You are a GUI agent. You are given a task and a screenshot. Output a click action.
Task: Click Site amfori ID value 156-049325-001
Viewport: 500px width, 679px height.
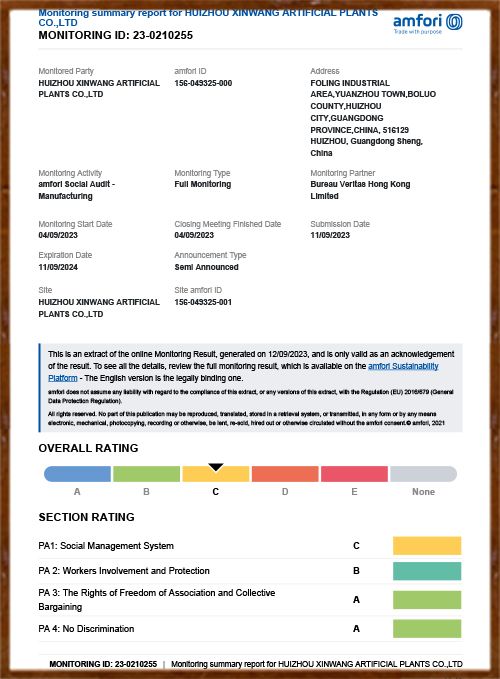[x=203, y=302]
